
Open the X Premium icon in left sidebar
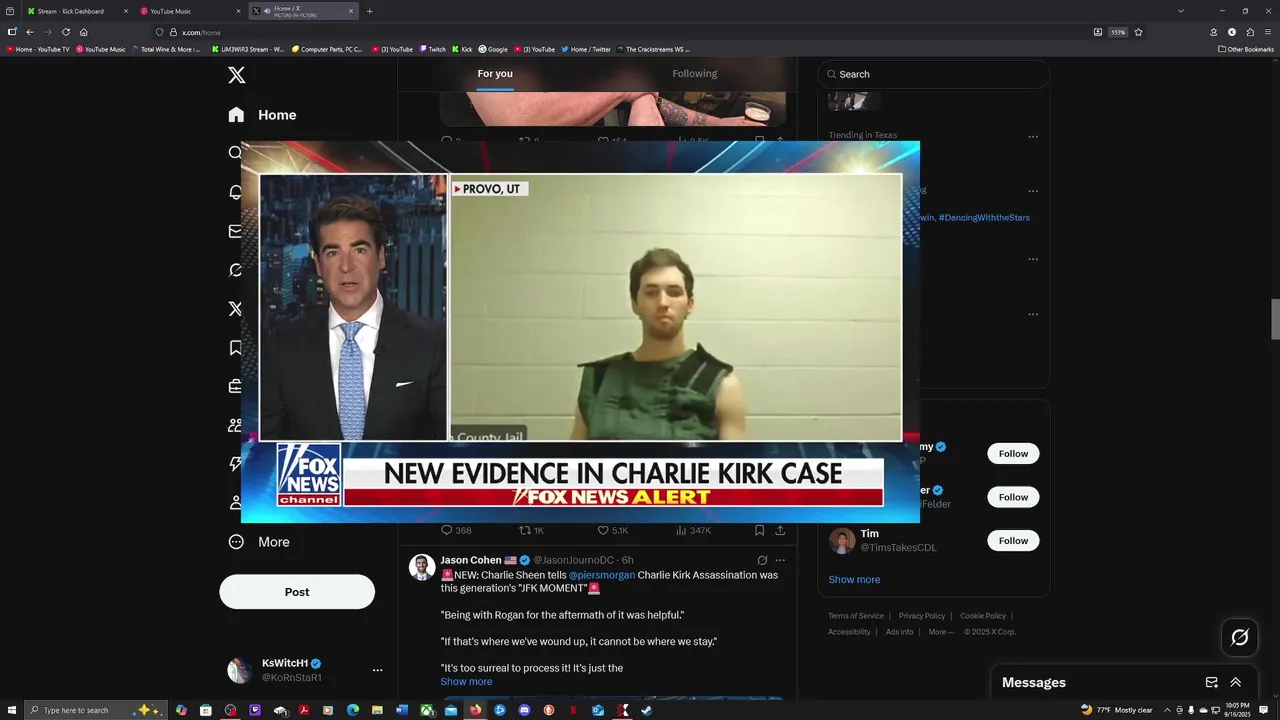(236, 309)
